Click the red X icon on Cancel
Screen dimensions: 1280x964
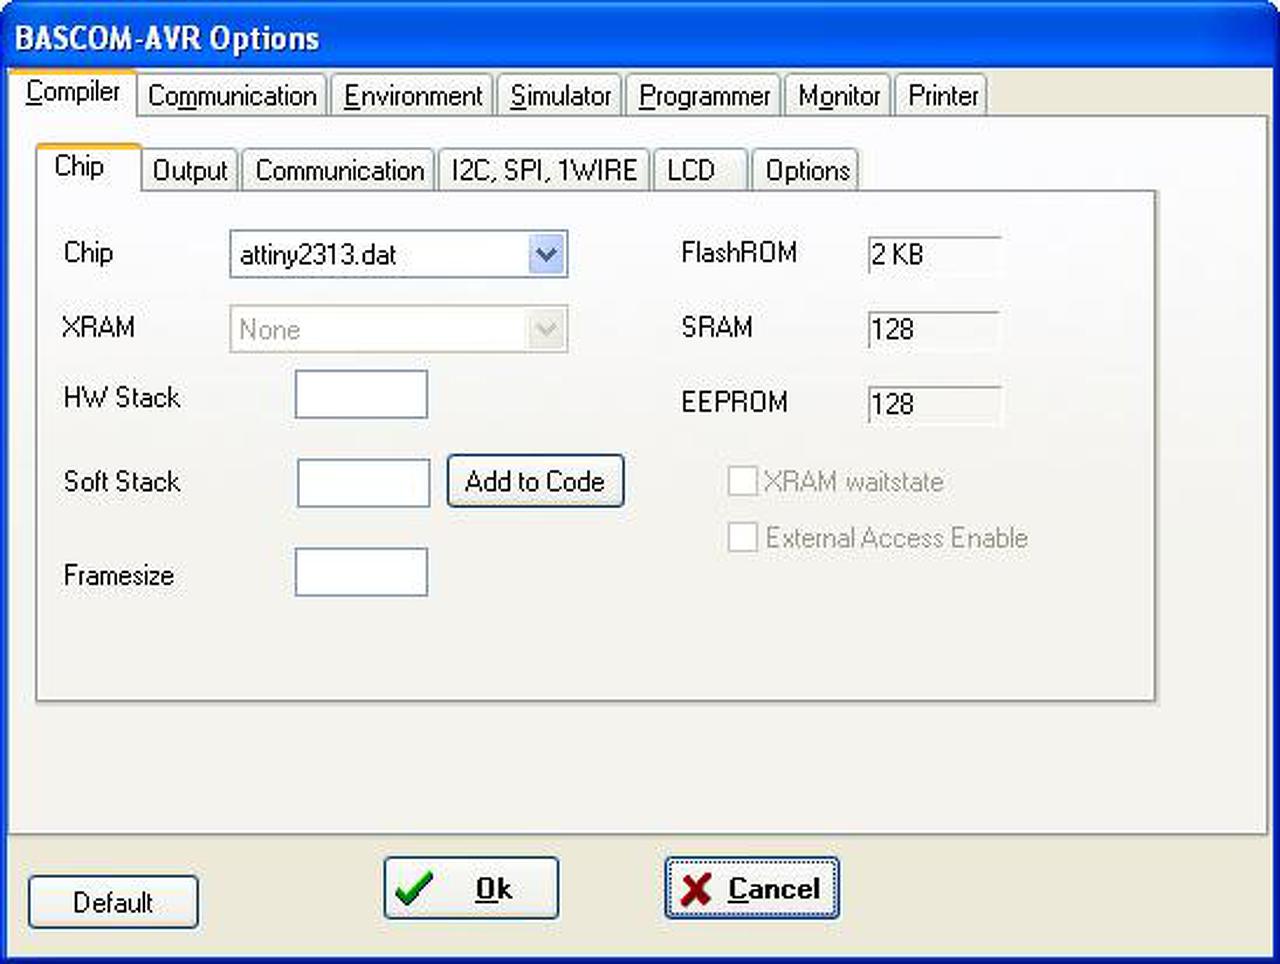click(x=695, y=889)
